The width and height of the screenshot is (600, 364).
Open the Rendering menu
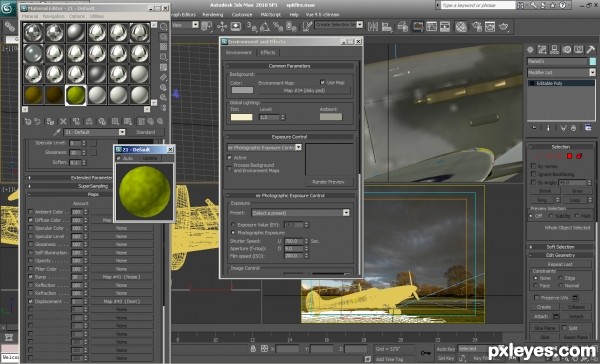point(212,15)
